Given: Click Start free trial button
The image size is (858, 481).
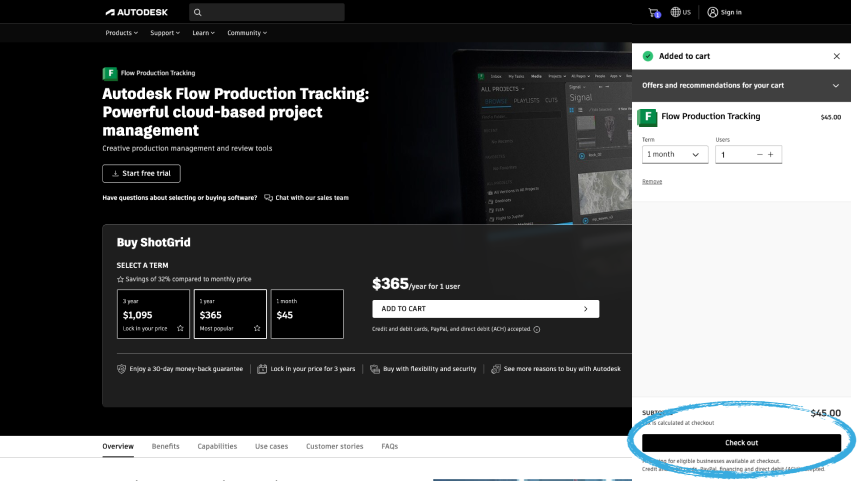Looking at the screenshot, I should pyautogui.click(x=141, y=173).
